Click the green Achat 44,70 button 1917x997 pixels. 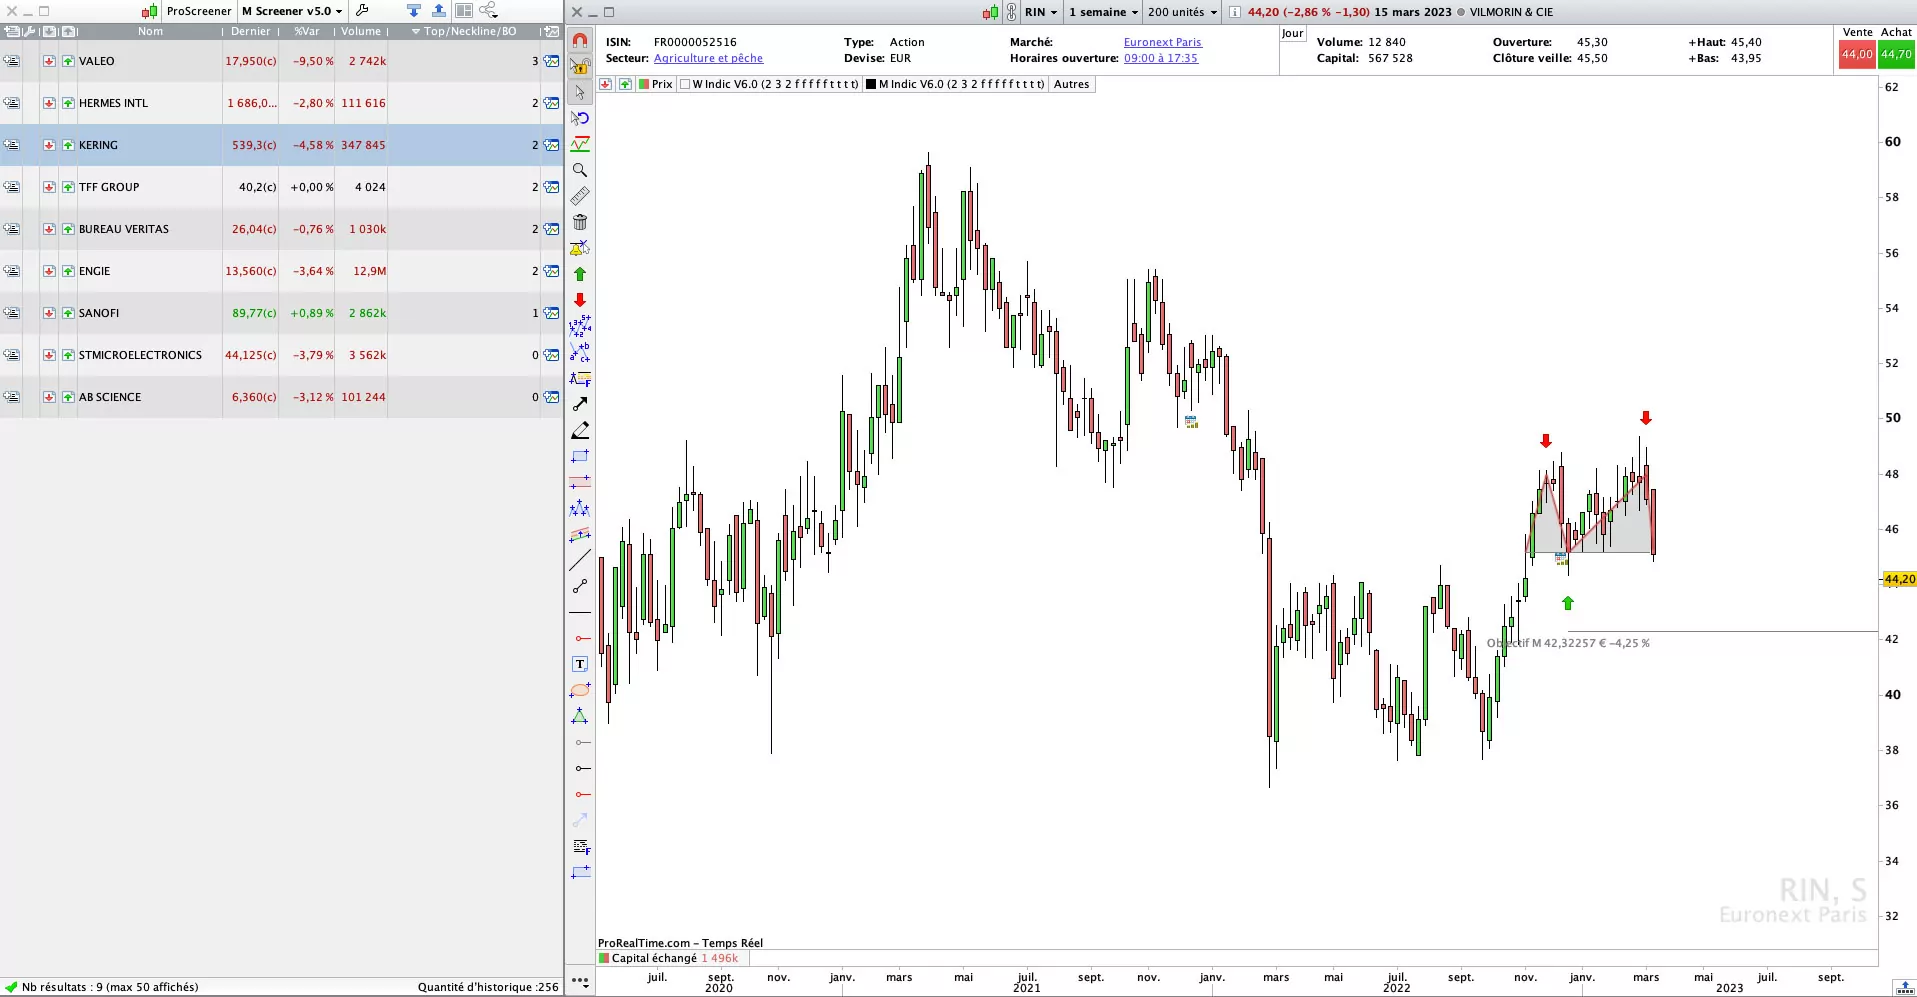[1896, 54]
